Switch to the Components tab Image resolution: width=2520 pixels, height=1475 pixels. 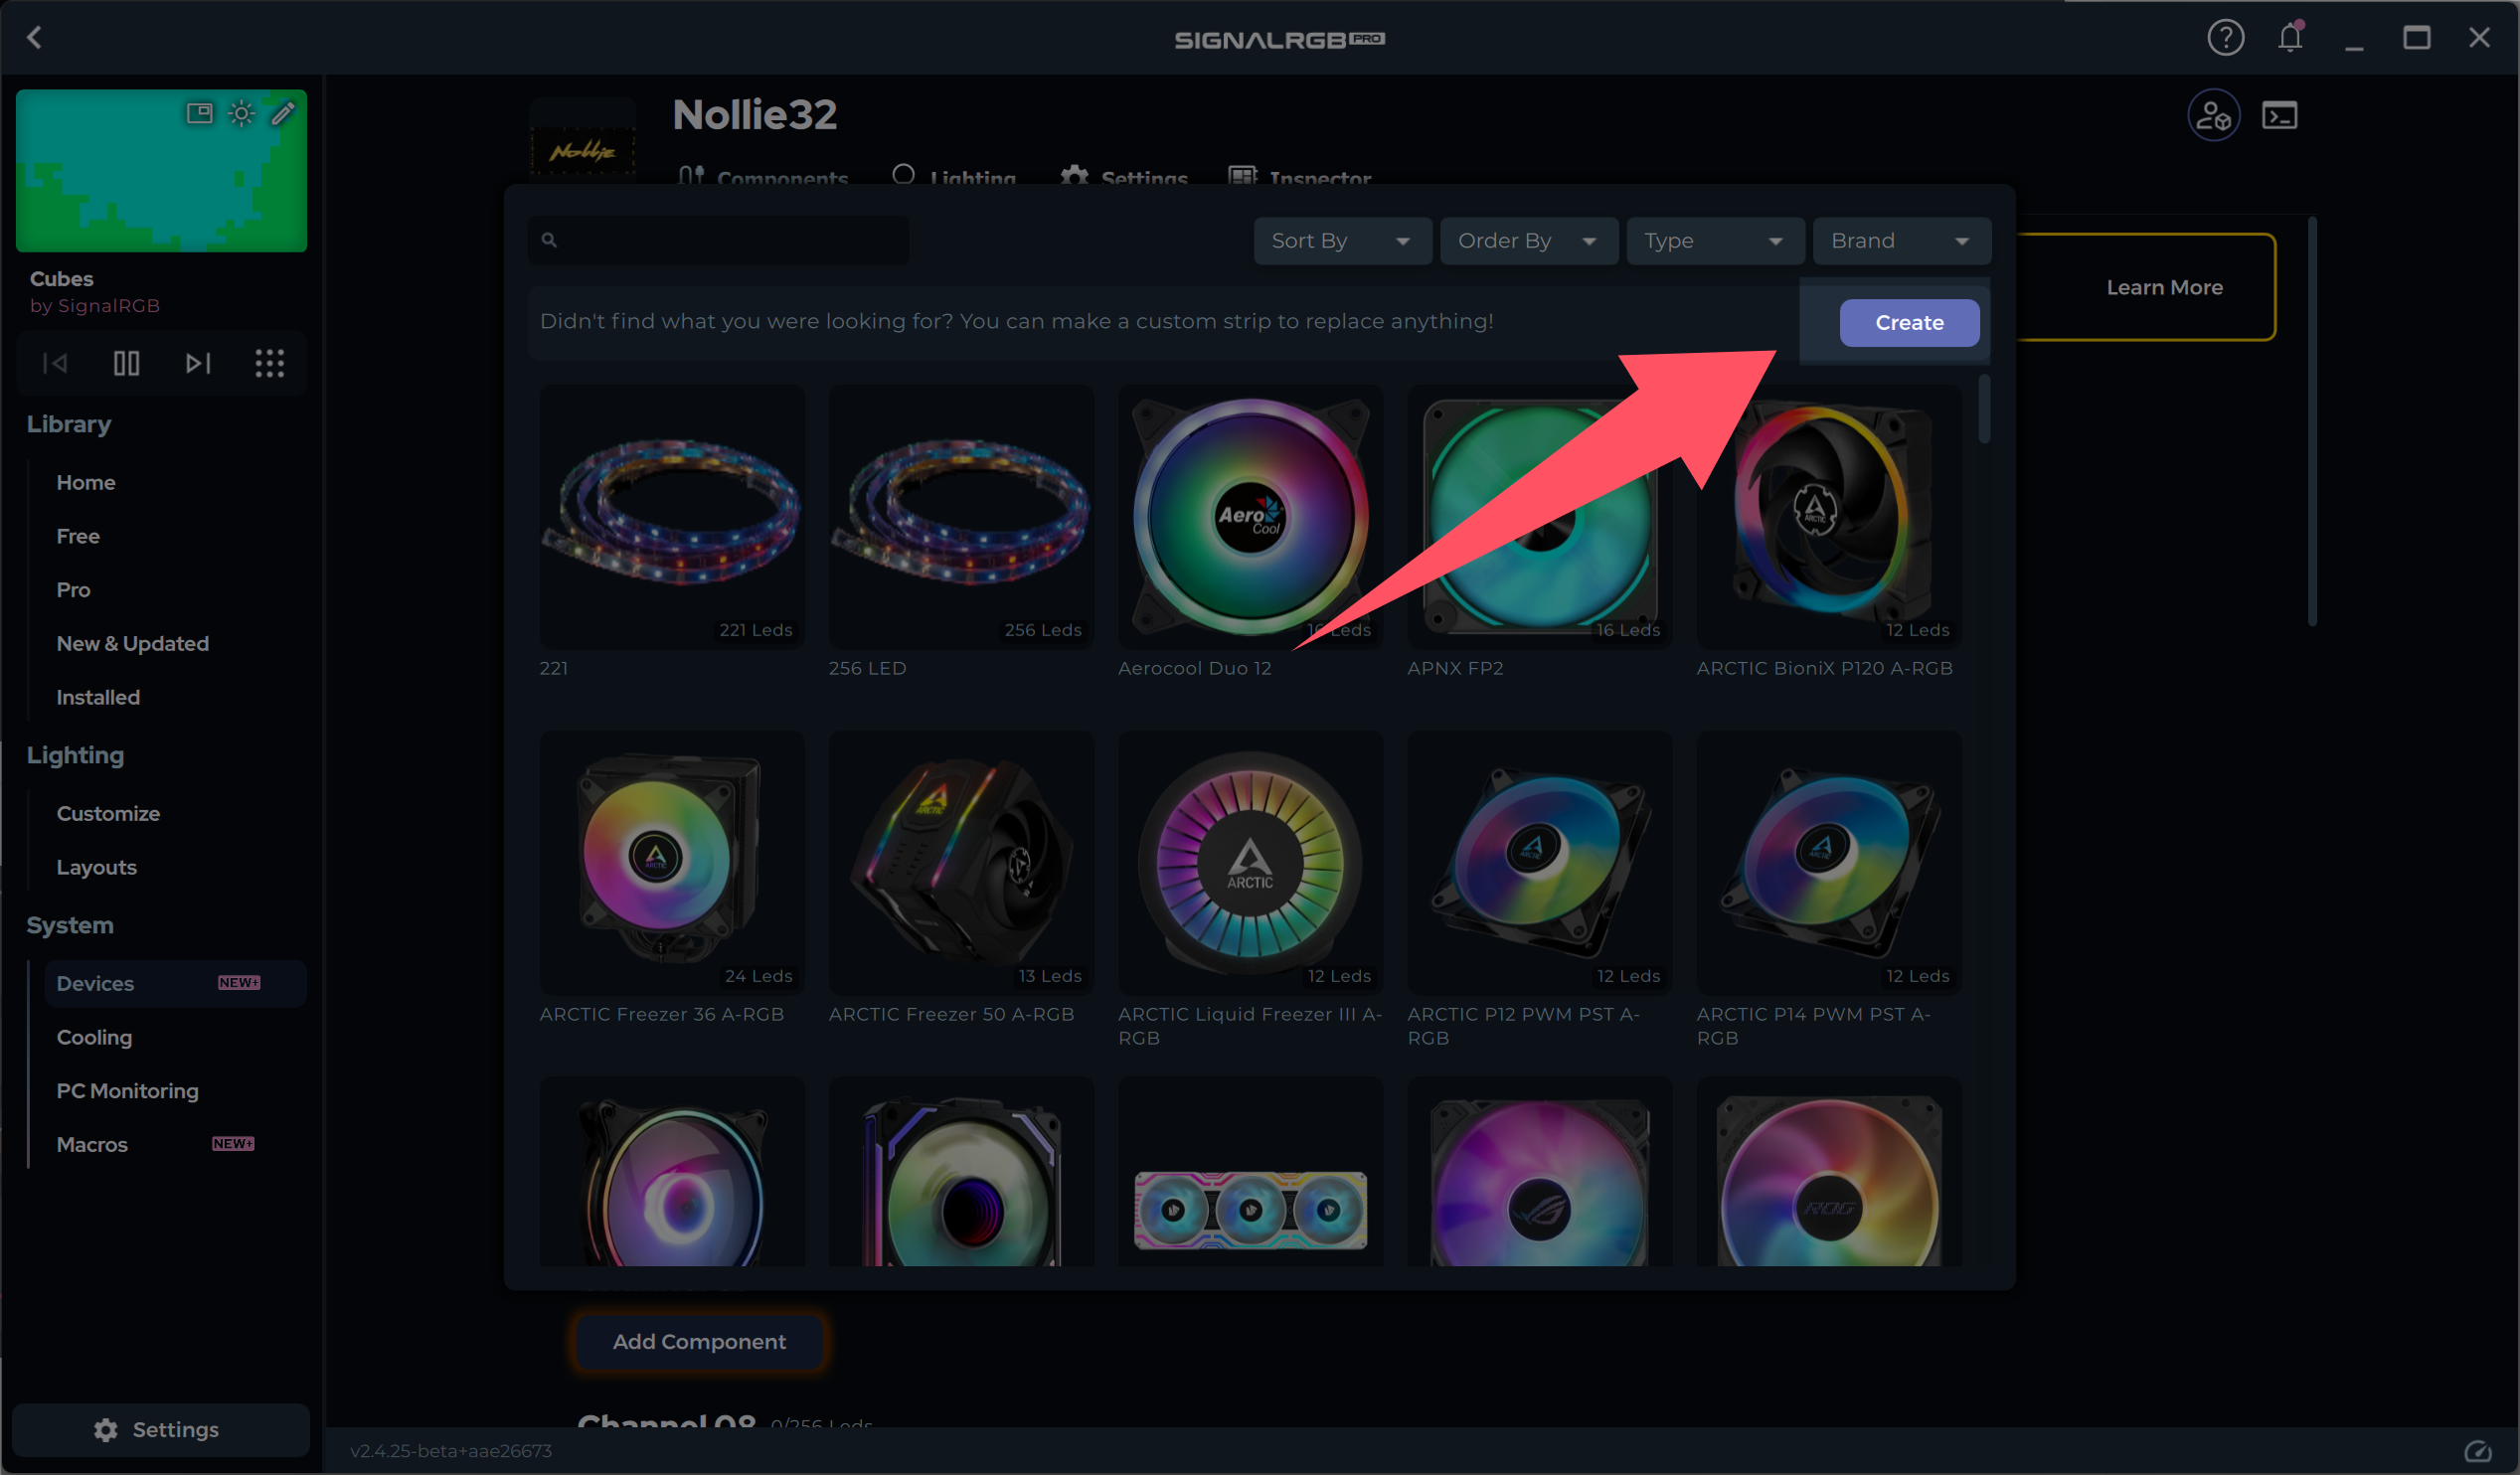click(x=764, y=175)
